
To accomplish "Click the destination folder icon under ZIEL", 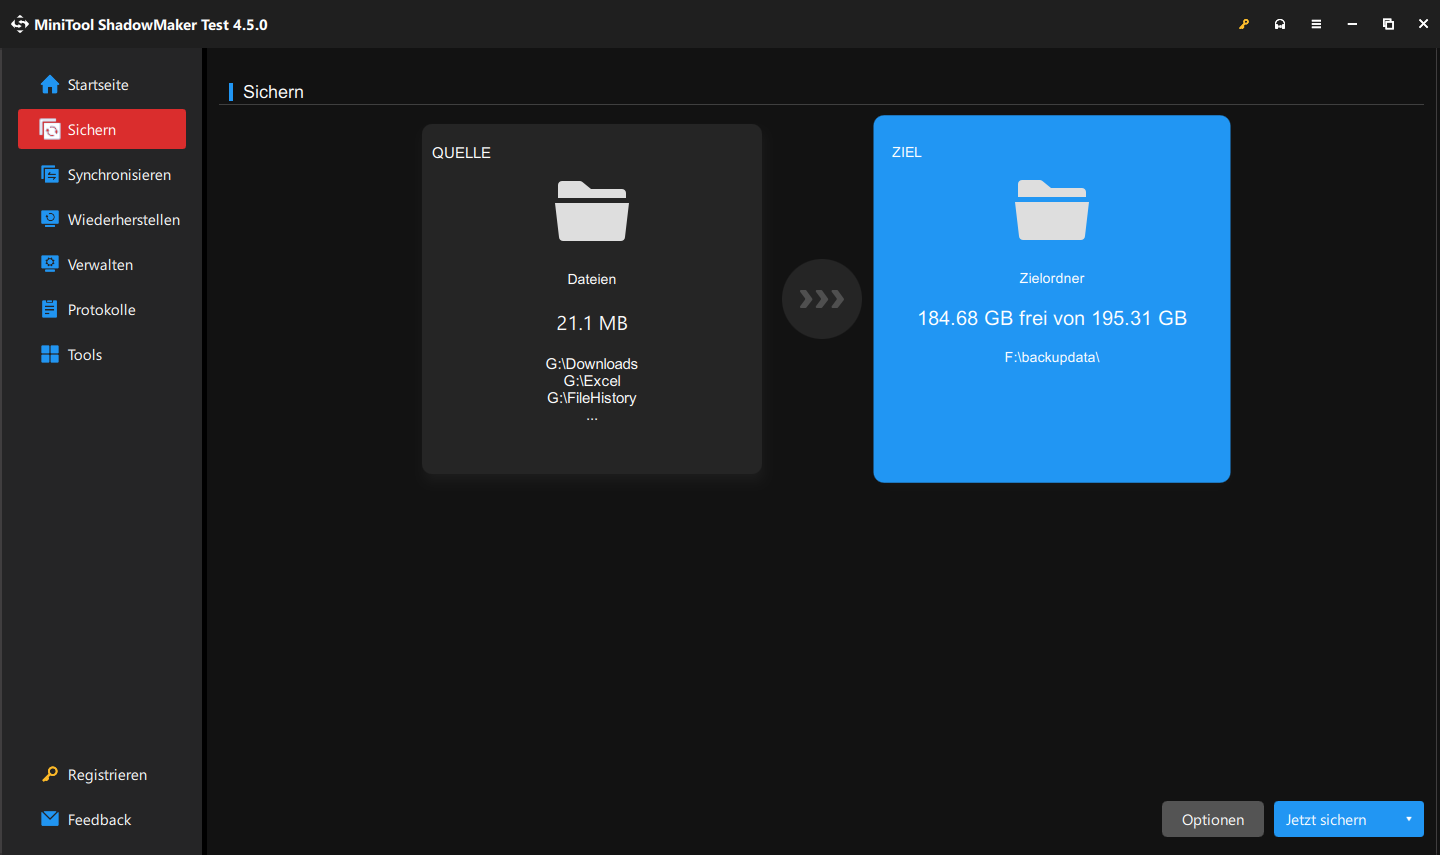I will pos(1052,210).
